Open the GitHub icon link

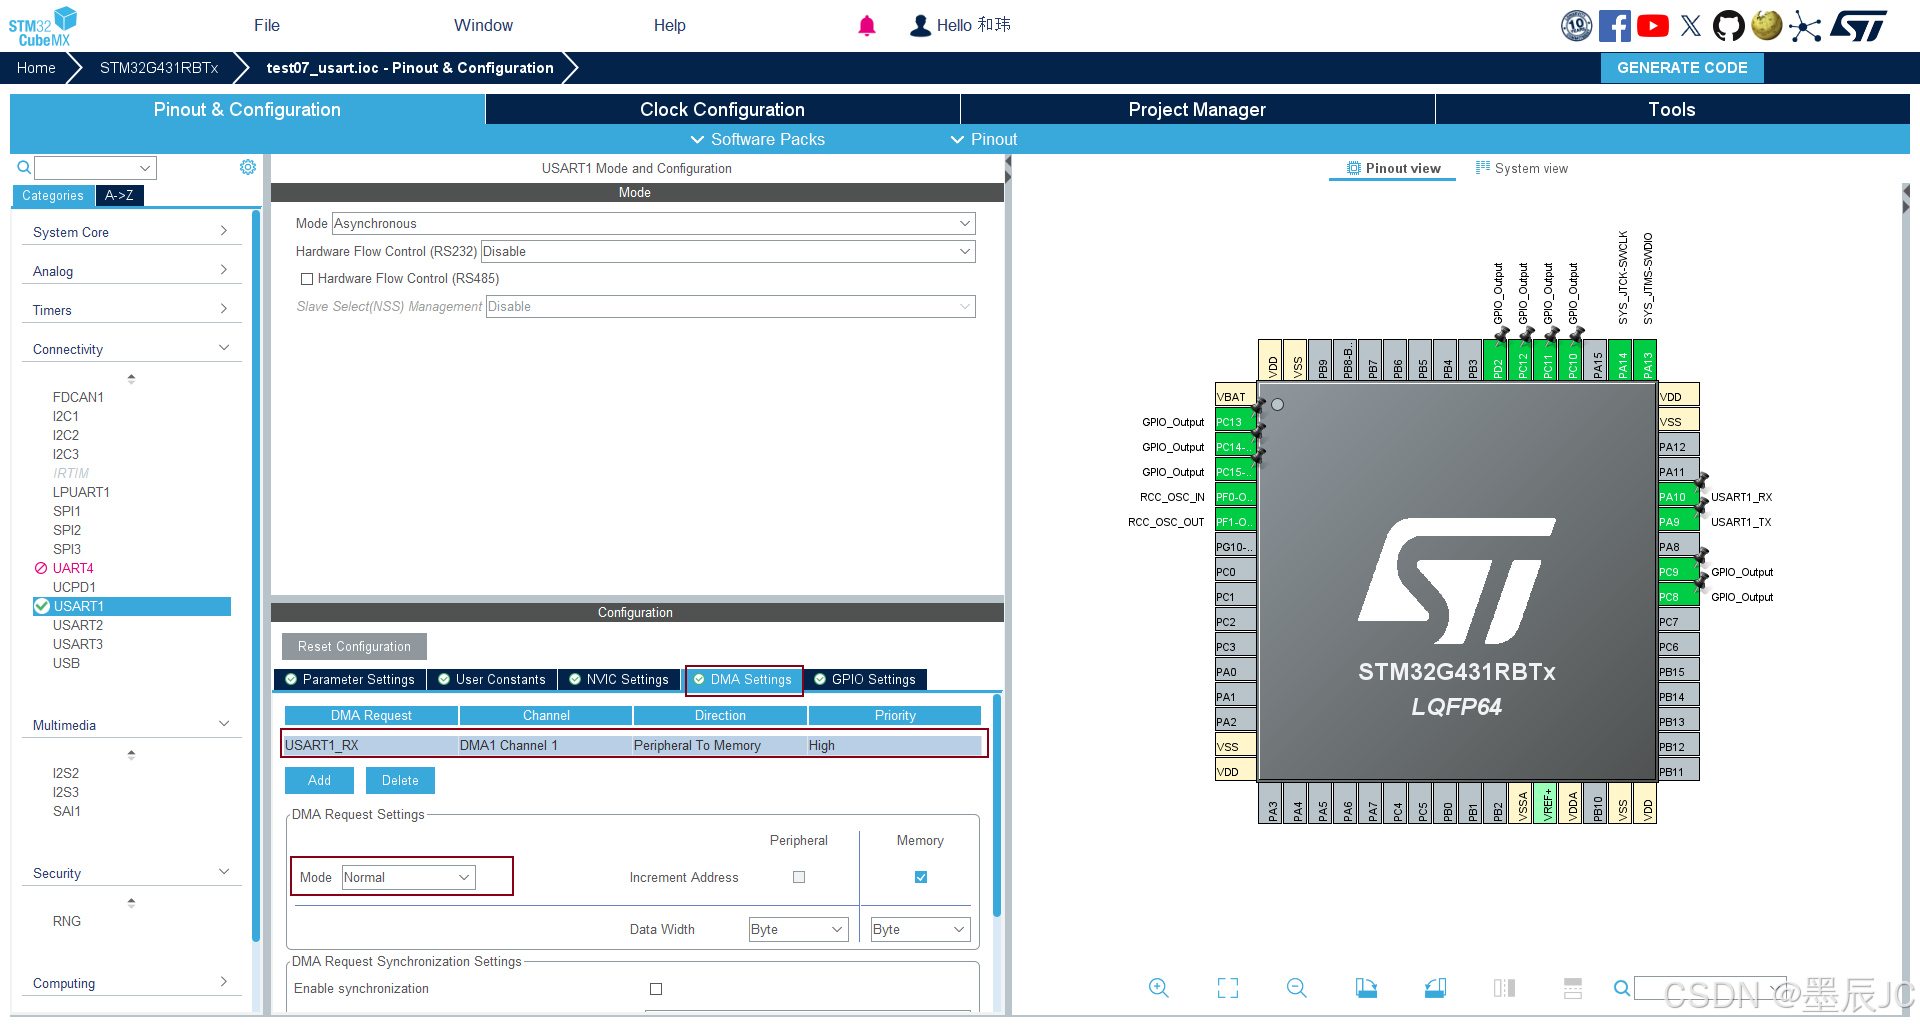coord(1728,26)
